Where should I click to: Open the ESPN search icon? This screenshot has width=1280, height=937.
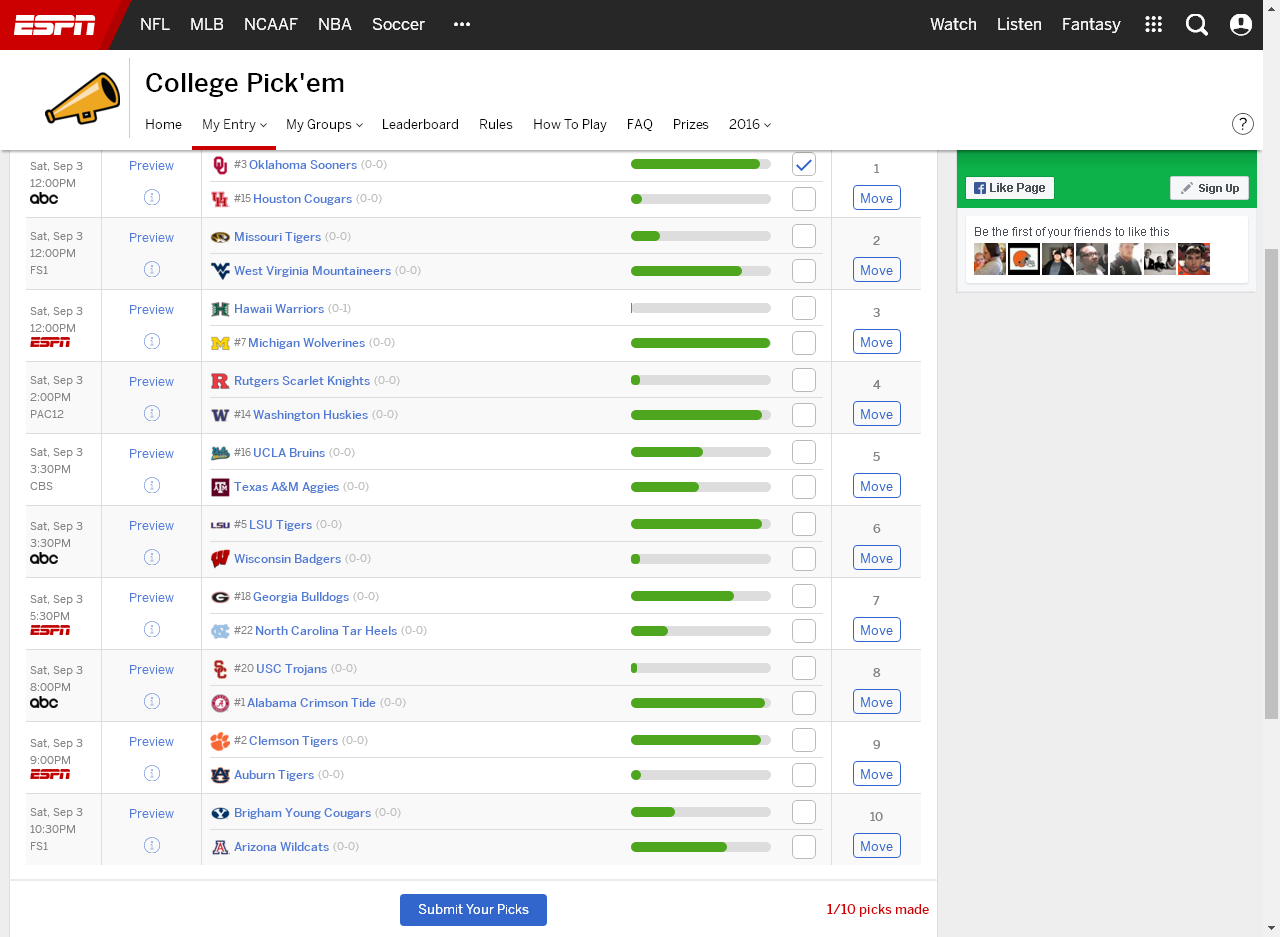[1197, 25]
